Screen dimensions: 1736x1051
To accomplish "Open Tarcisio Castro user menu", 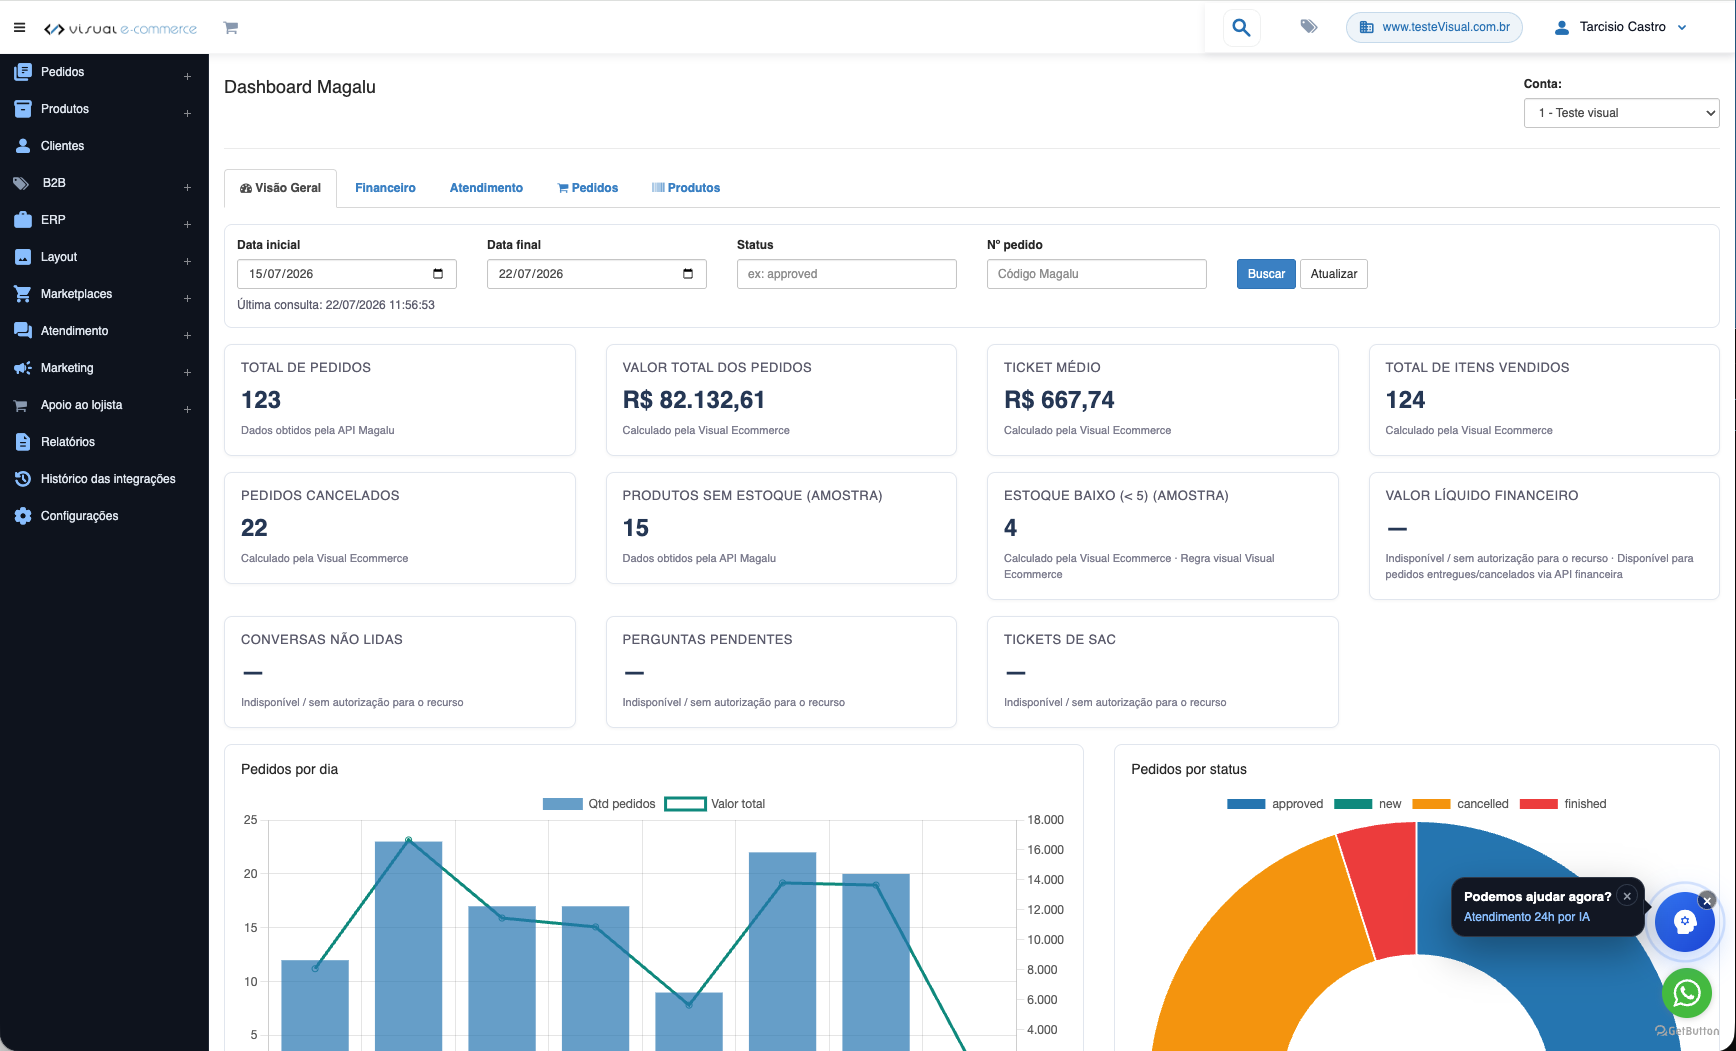I will tap(1620, 27).
